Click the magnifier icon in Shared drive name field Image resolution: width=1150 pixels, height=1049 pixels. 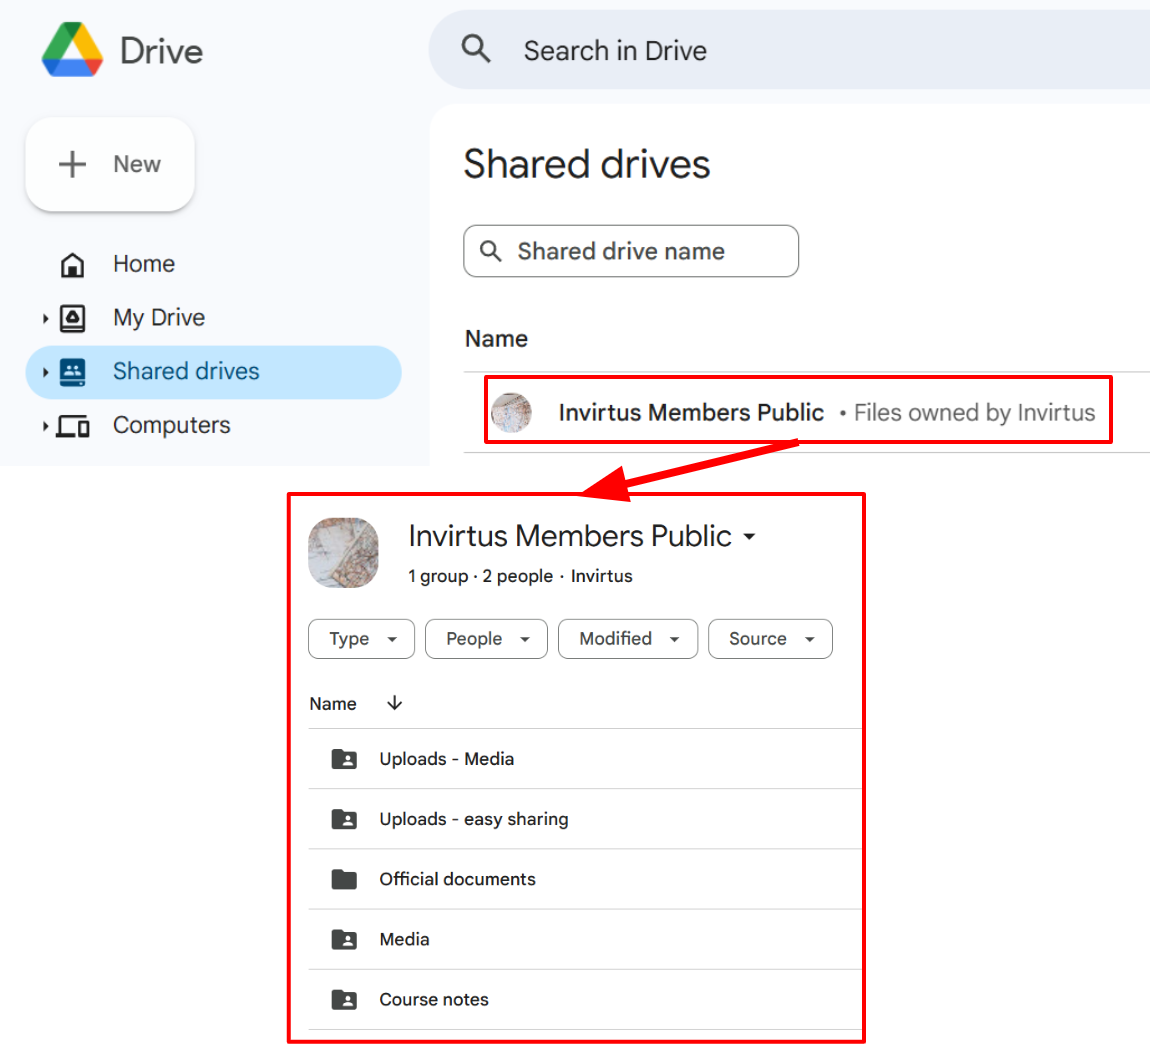(491, 251)
